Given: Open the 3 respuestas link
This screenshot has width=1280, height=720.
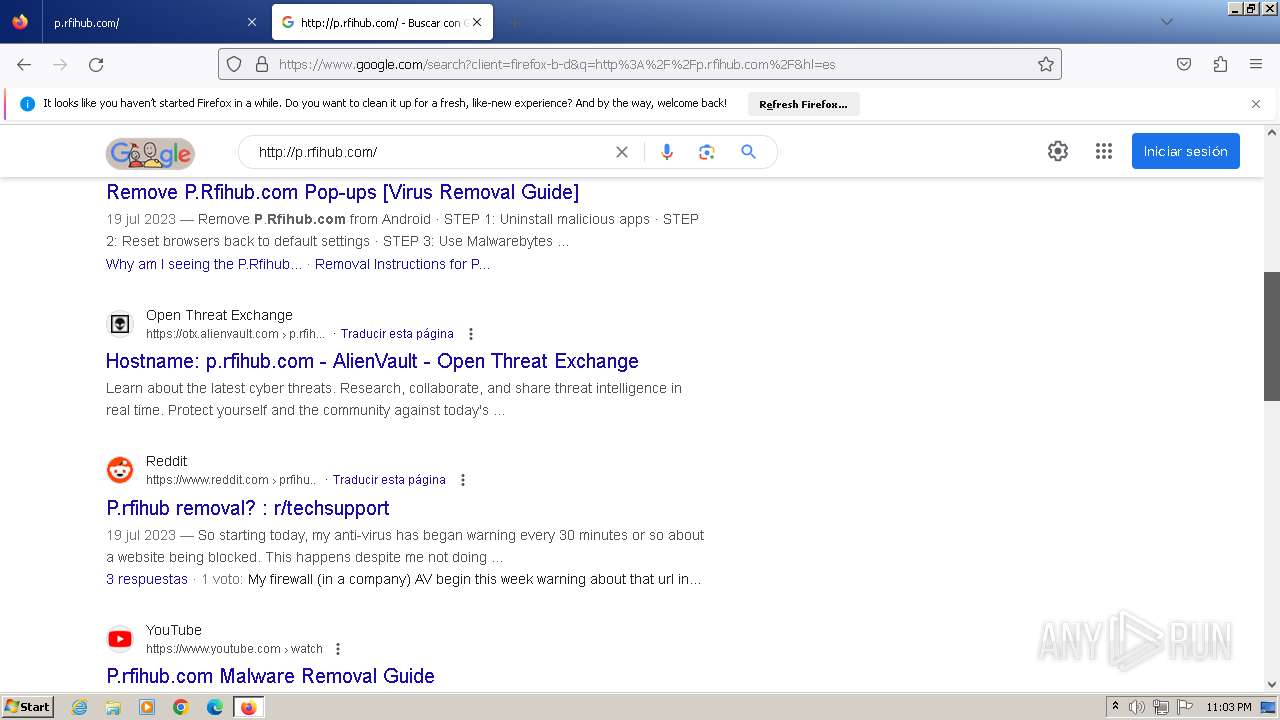Looking at the screenshot, I should point(147,579).
